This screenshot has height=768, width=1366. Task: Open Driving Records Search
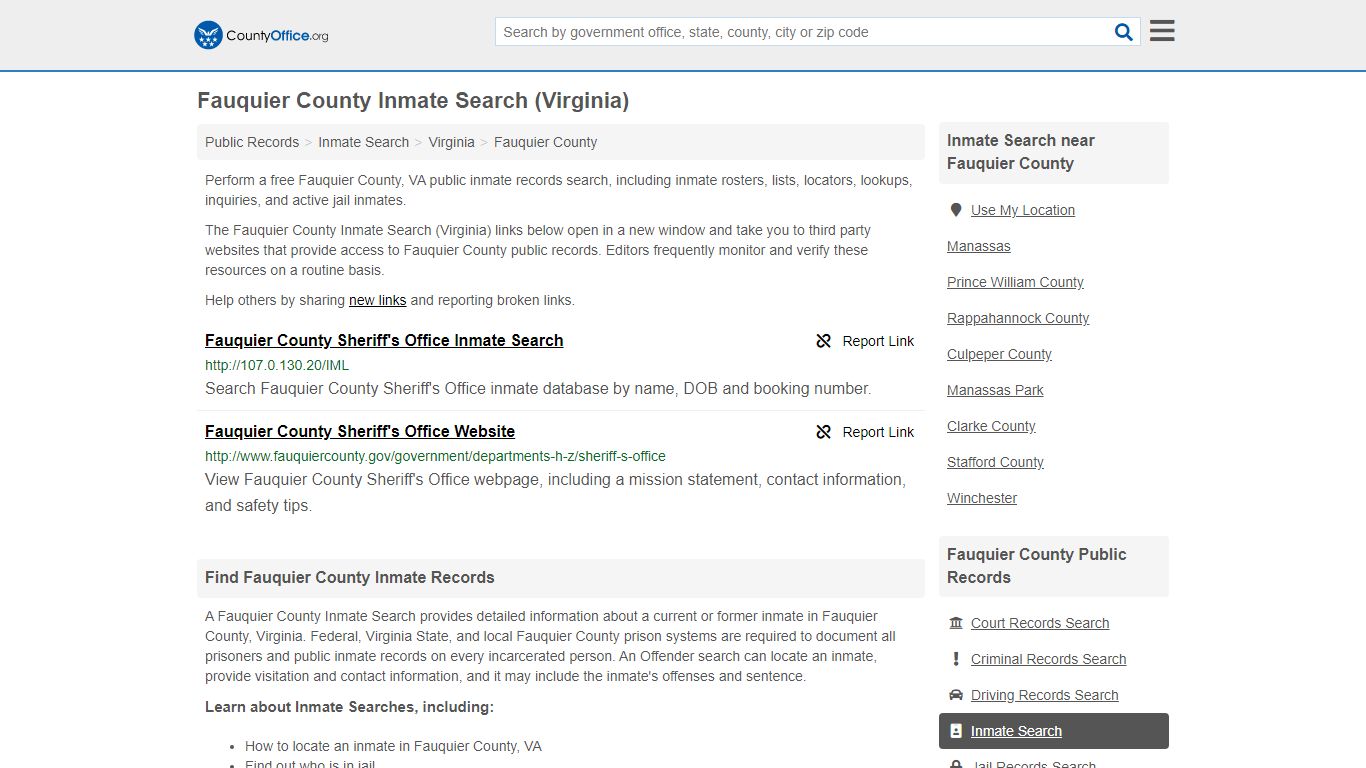click(x=1044, y=695)
